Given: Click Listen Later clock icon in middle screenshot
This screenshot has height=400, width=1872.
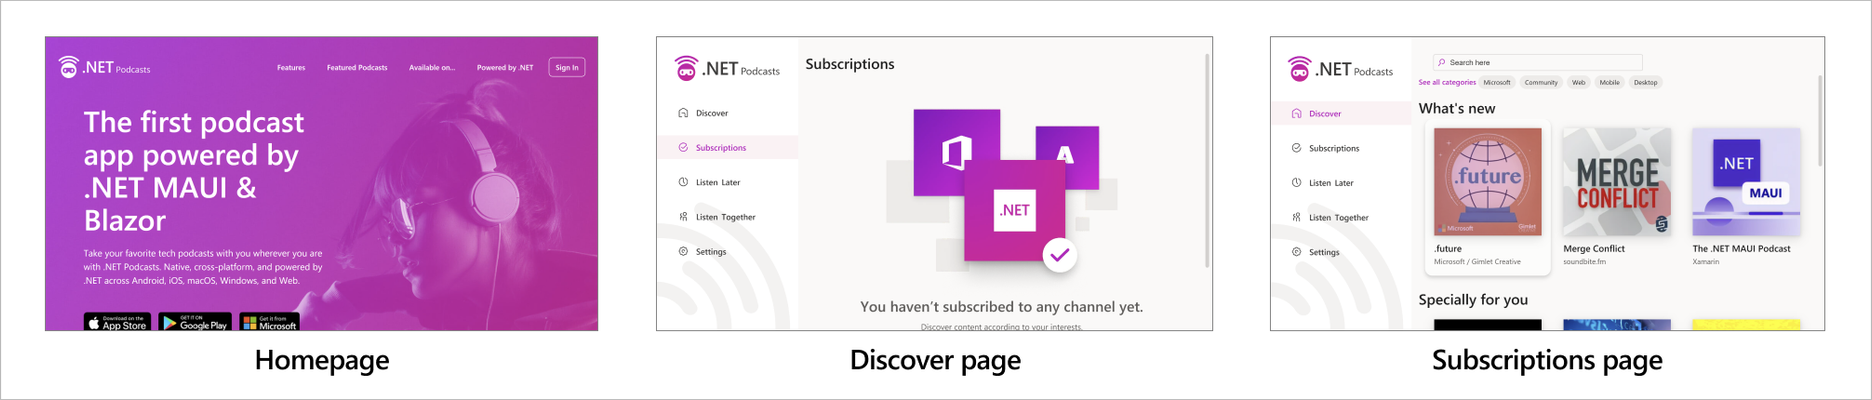Looking at the screenshot, I should point(683,182).
